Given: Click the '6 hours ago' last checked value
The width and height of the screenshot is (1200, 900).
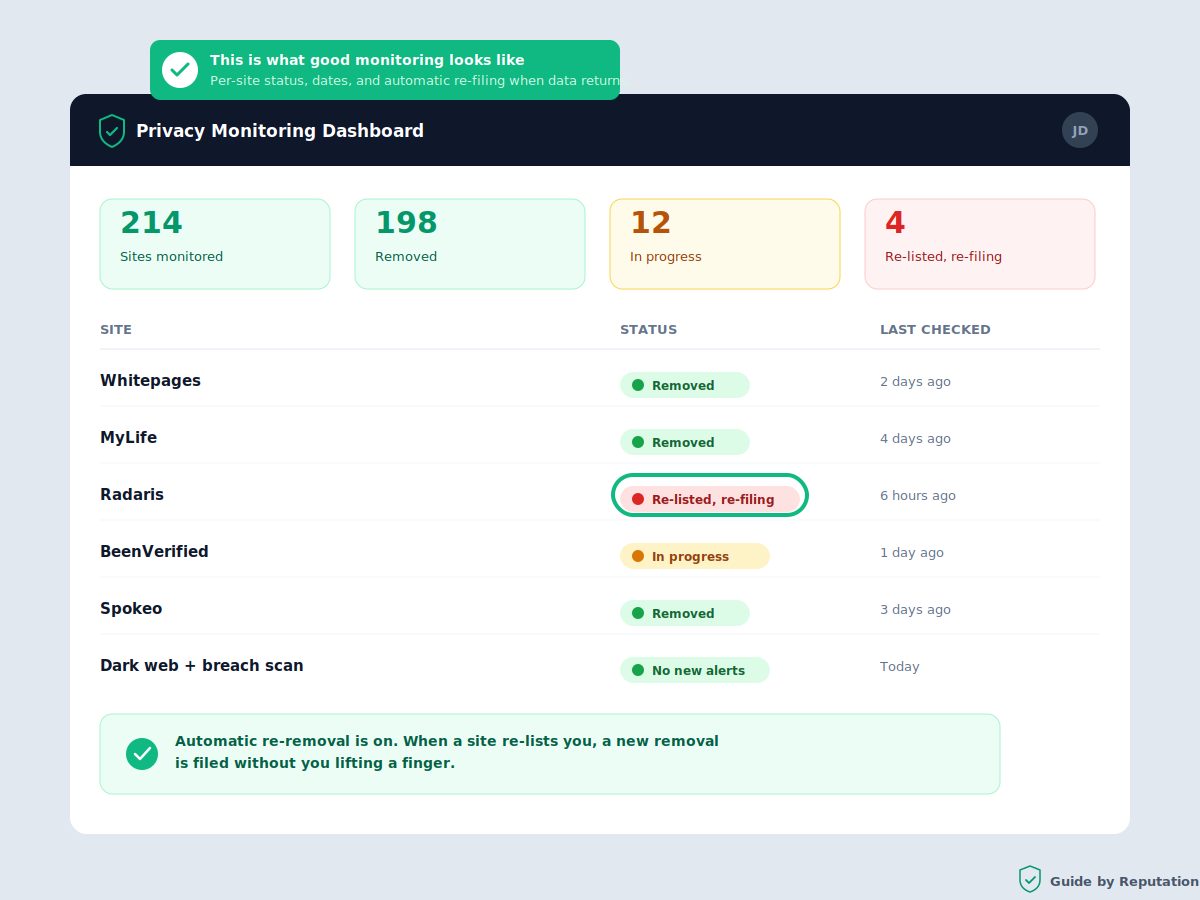Looking at the screenshot, I should click(918, 496).
